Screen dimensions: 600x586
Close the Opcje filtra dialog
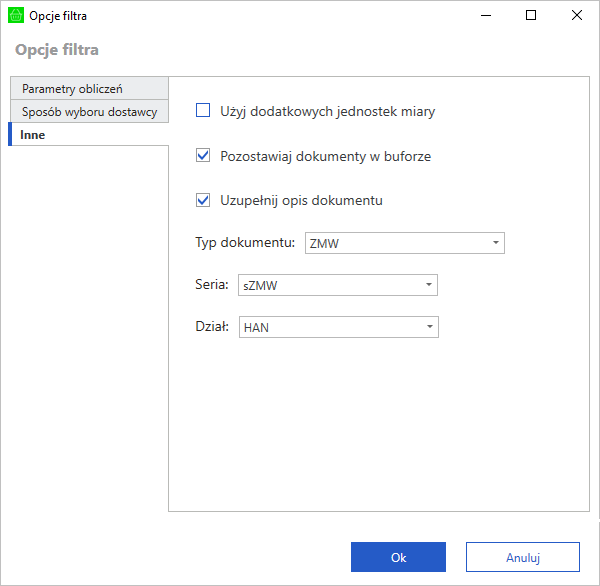point(577,15)
